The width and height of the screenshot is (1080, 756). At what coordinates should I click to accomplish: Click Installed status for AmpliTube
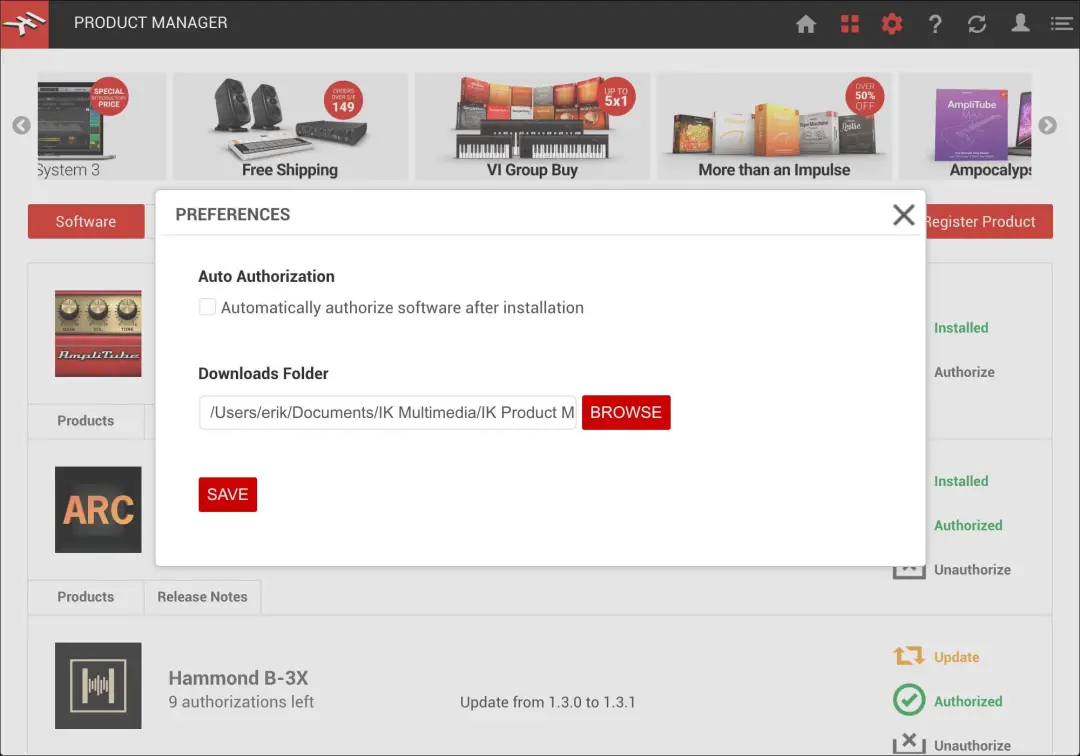961,328
